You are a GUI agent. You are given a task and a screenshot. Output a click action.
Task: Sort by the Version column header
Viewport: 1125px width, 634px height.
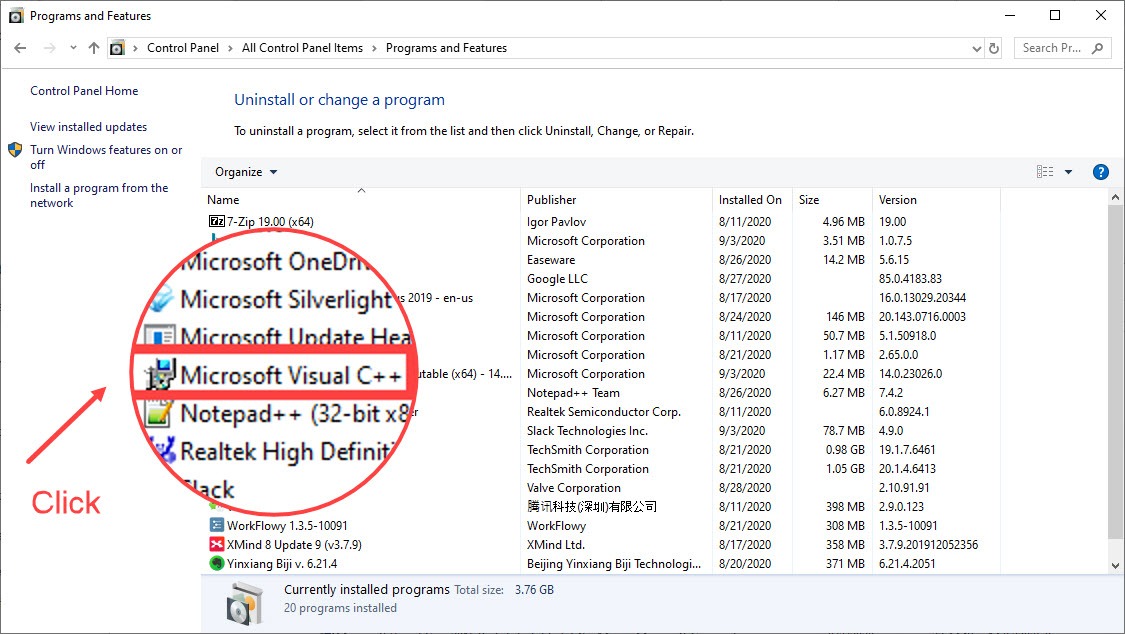tap(936, 200)
